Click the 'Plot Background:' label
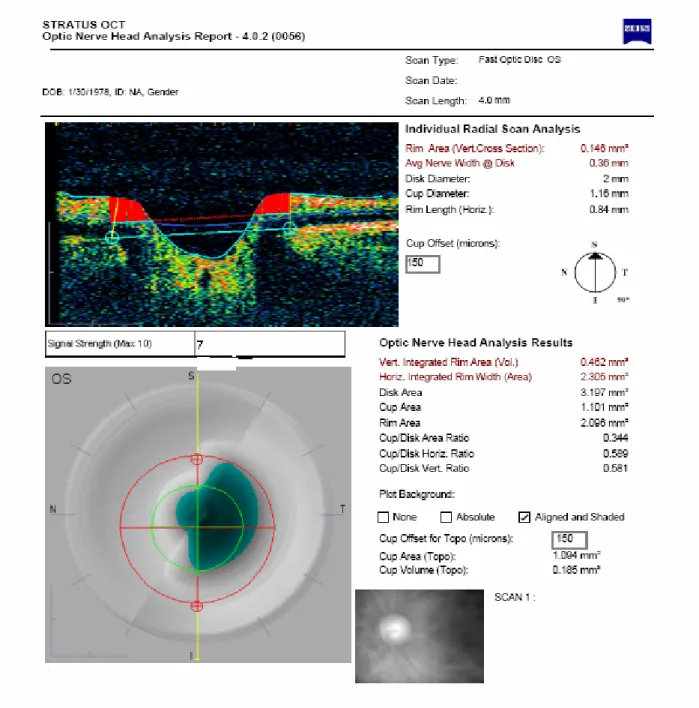 click(x=417, y=494)
